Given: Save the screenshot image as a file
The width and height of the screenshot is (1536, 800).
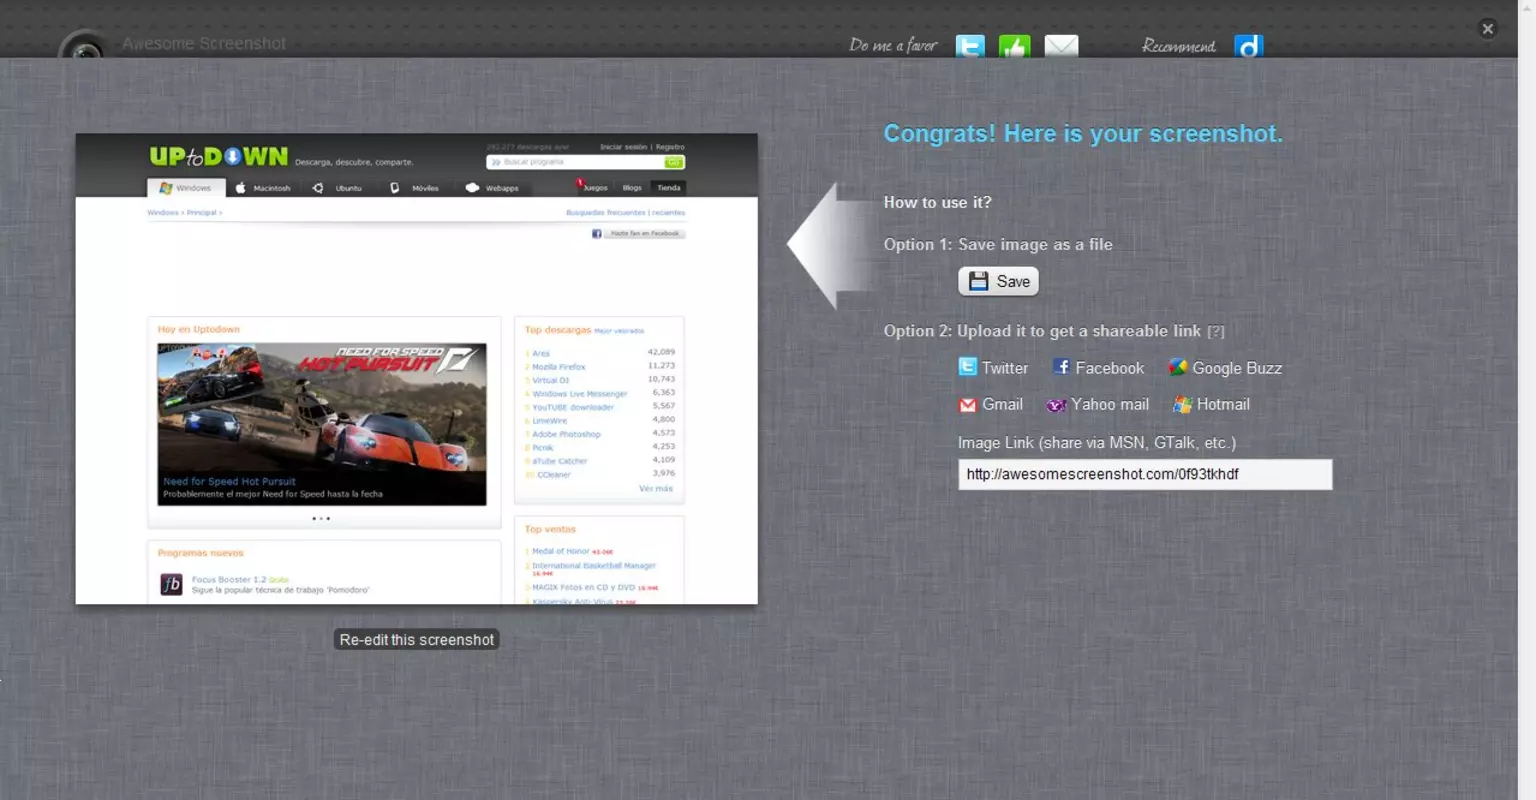Looking at the screenshot, I should 998,281.
